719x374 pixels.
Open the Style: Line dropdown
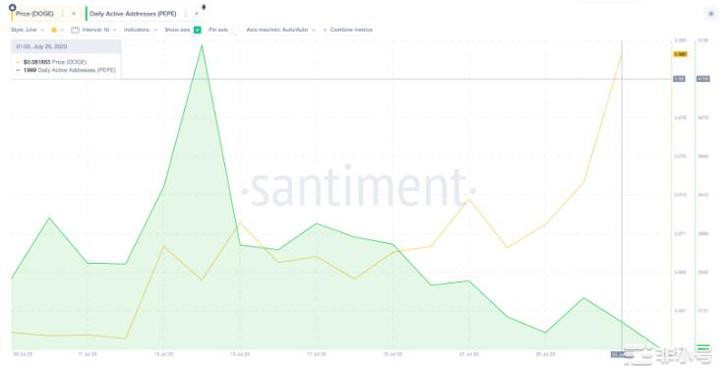[28, 30]
